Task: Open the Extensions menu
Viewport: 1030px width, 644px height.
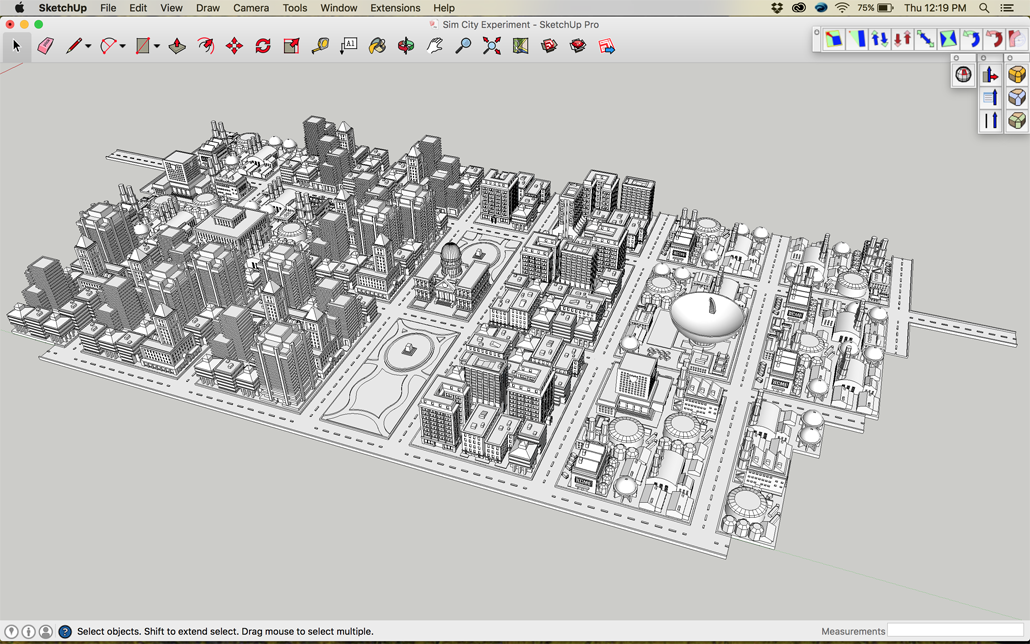Action: coord(395,8)
